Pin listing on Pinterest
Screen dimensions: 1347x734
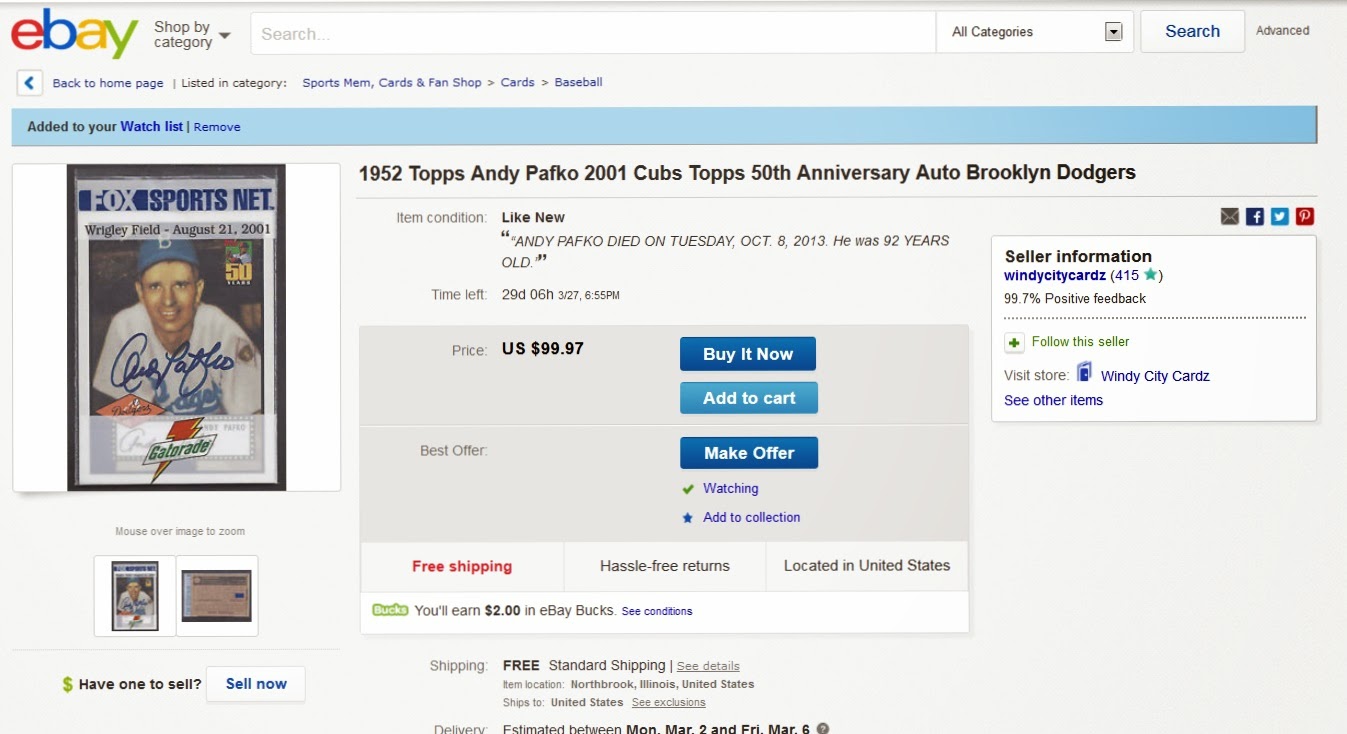coord(1305,216)
